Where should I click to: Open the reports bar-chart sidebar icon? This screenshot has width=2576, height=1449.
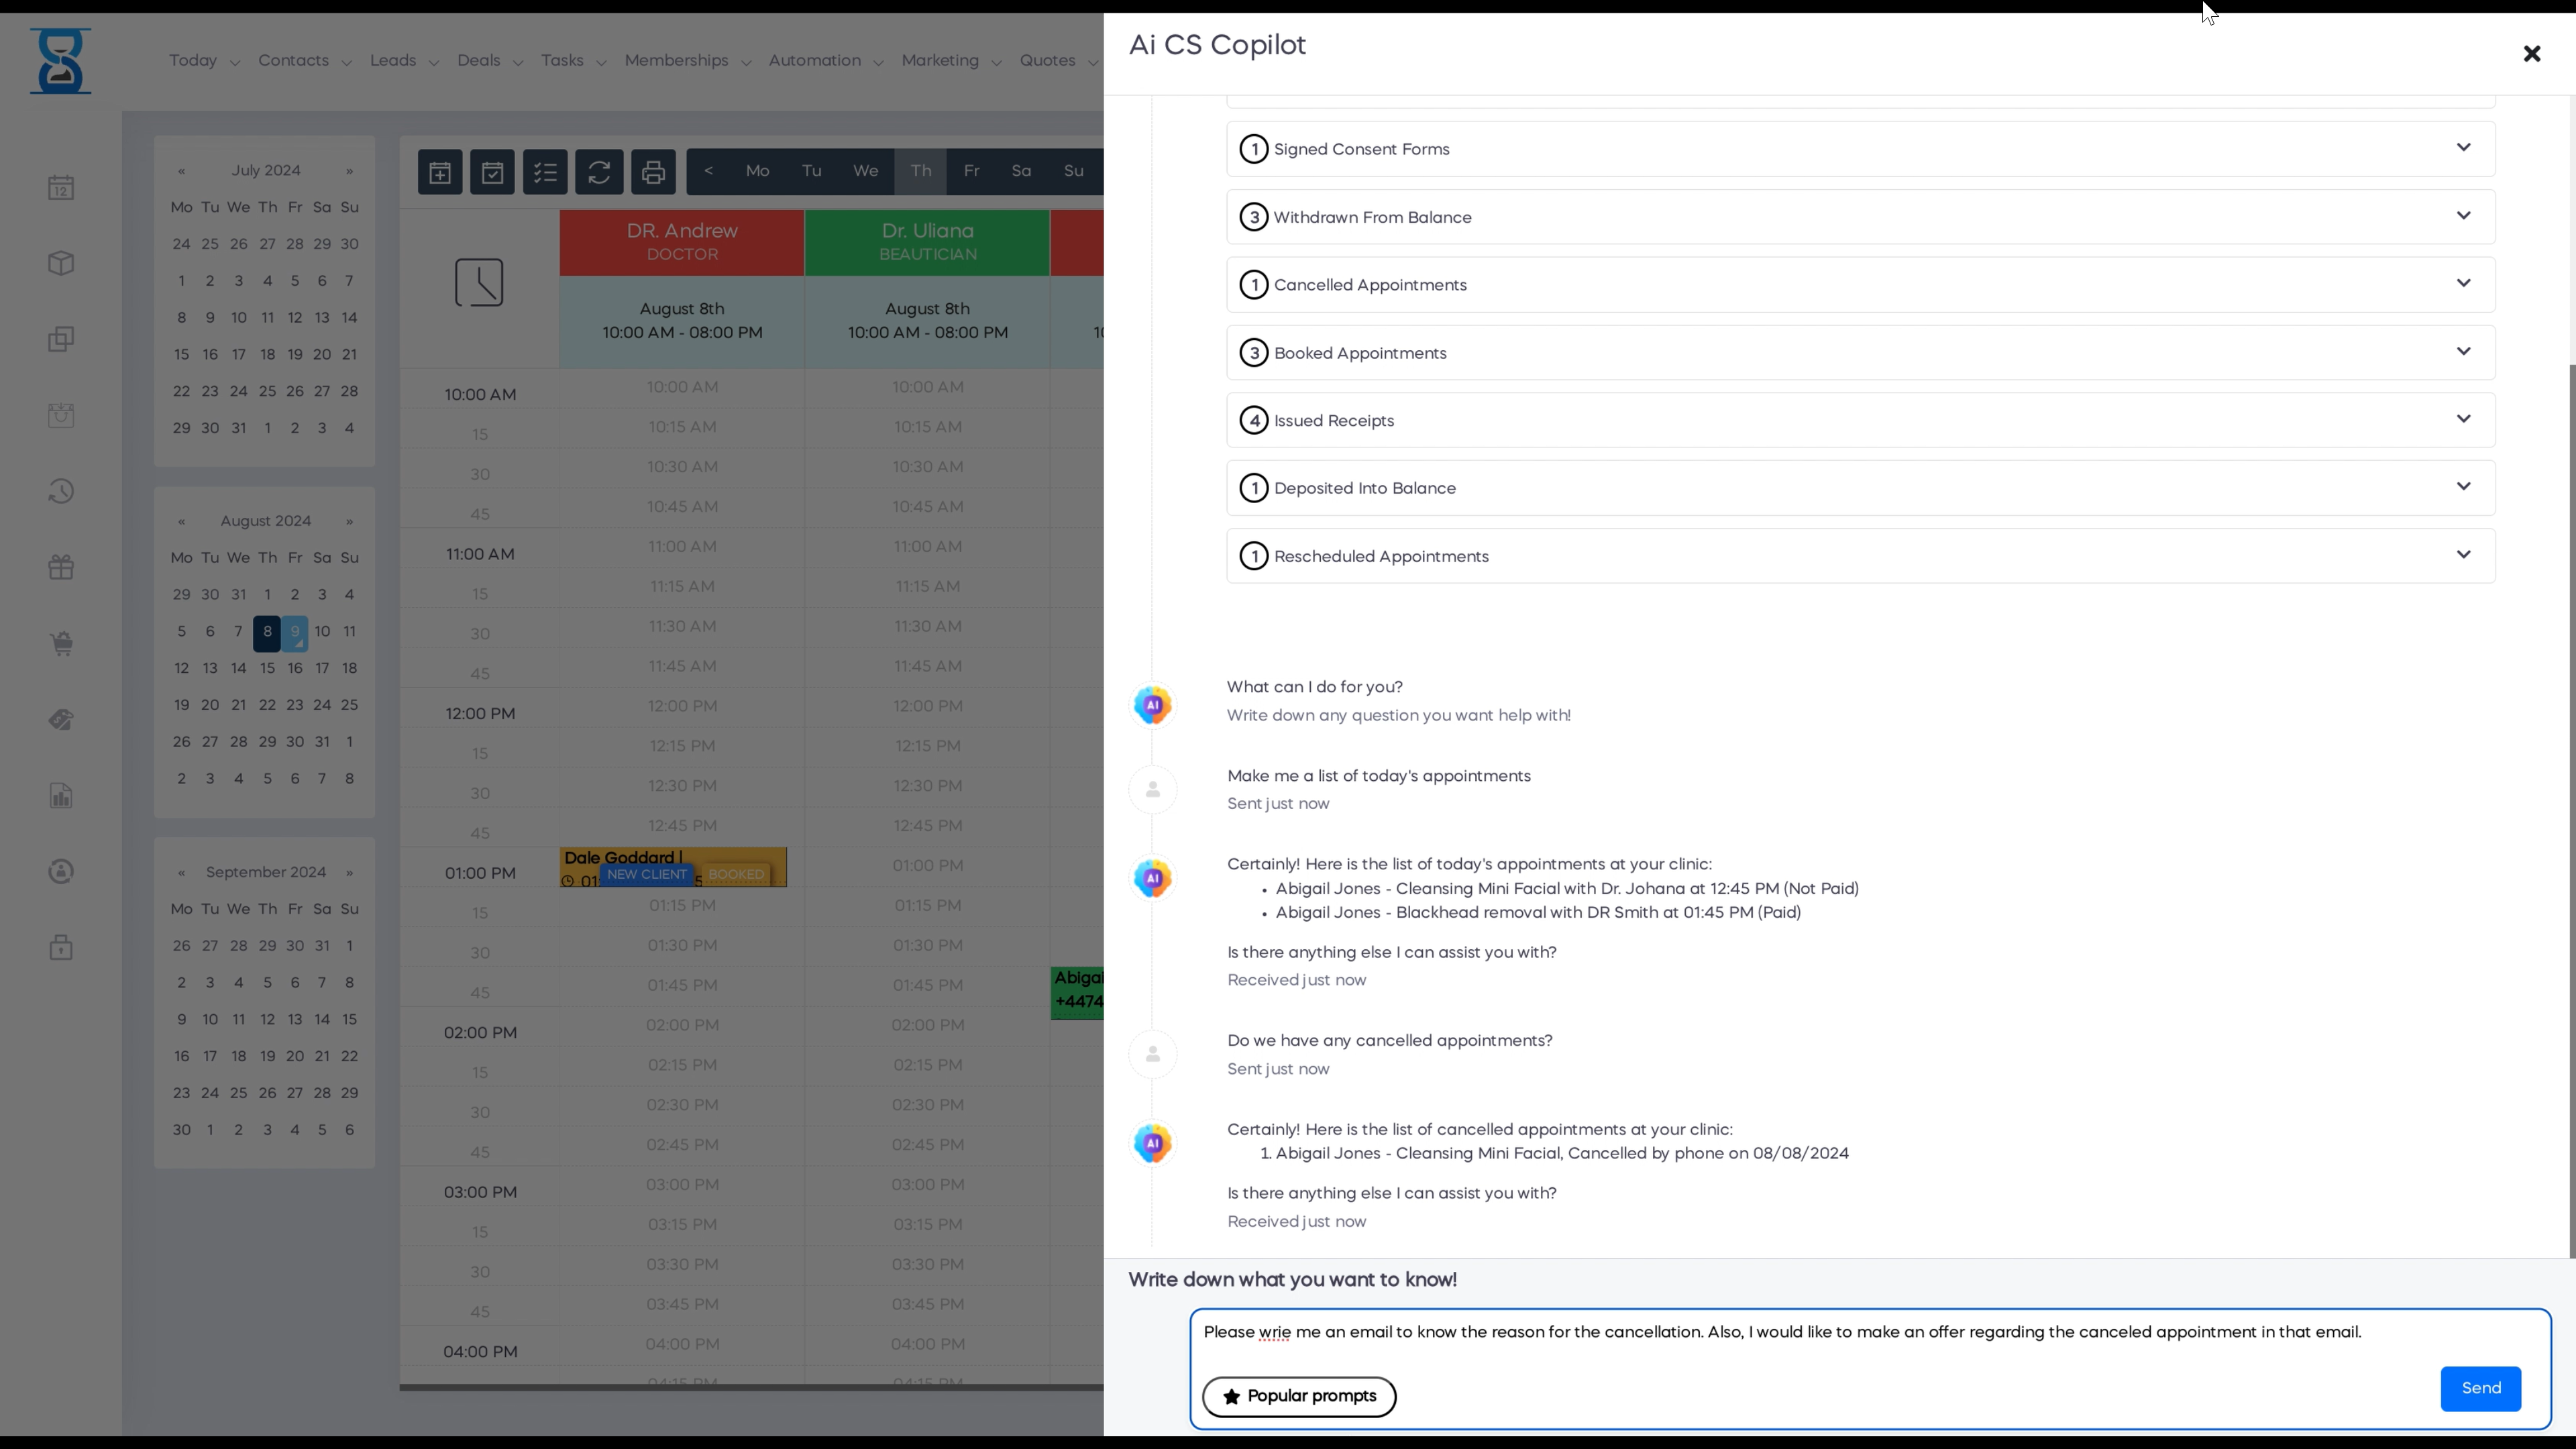click(61, 795)
